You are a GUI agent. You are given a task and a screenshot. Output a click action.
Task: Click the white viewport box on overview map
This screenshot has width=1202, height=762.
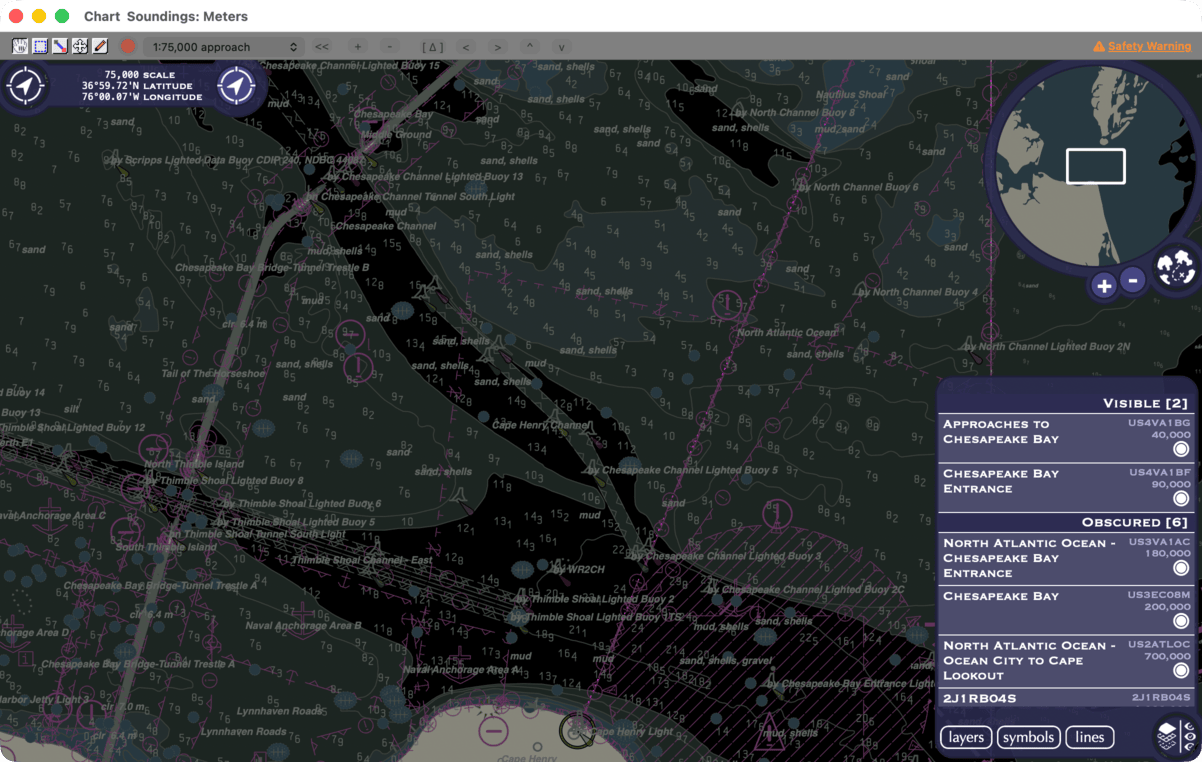[x=1096, y=166]
